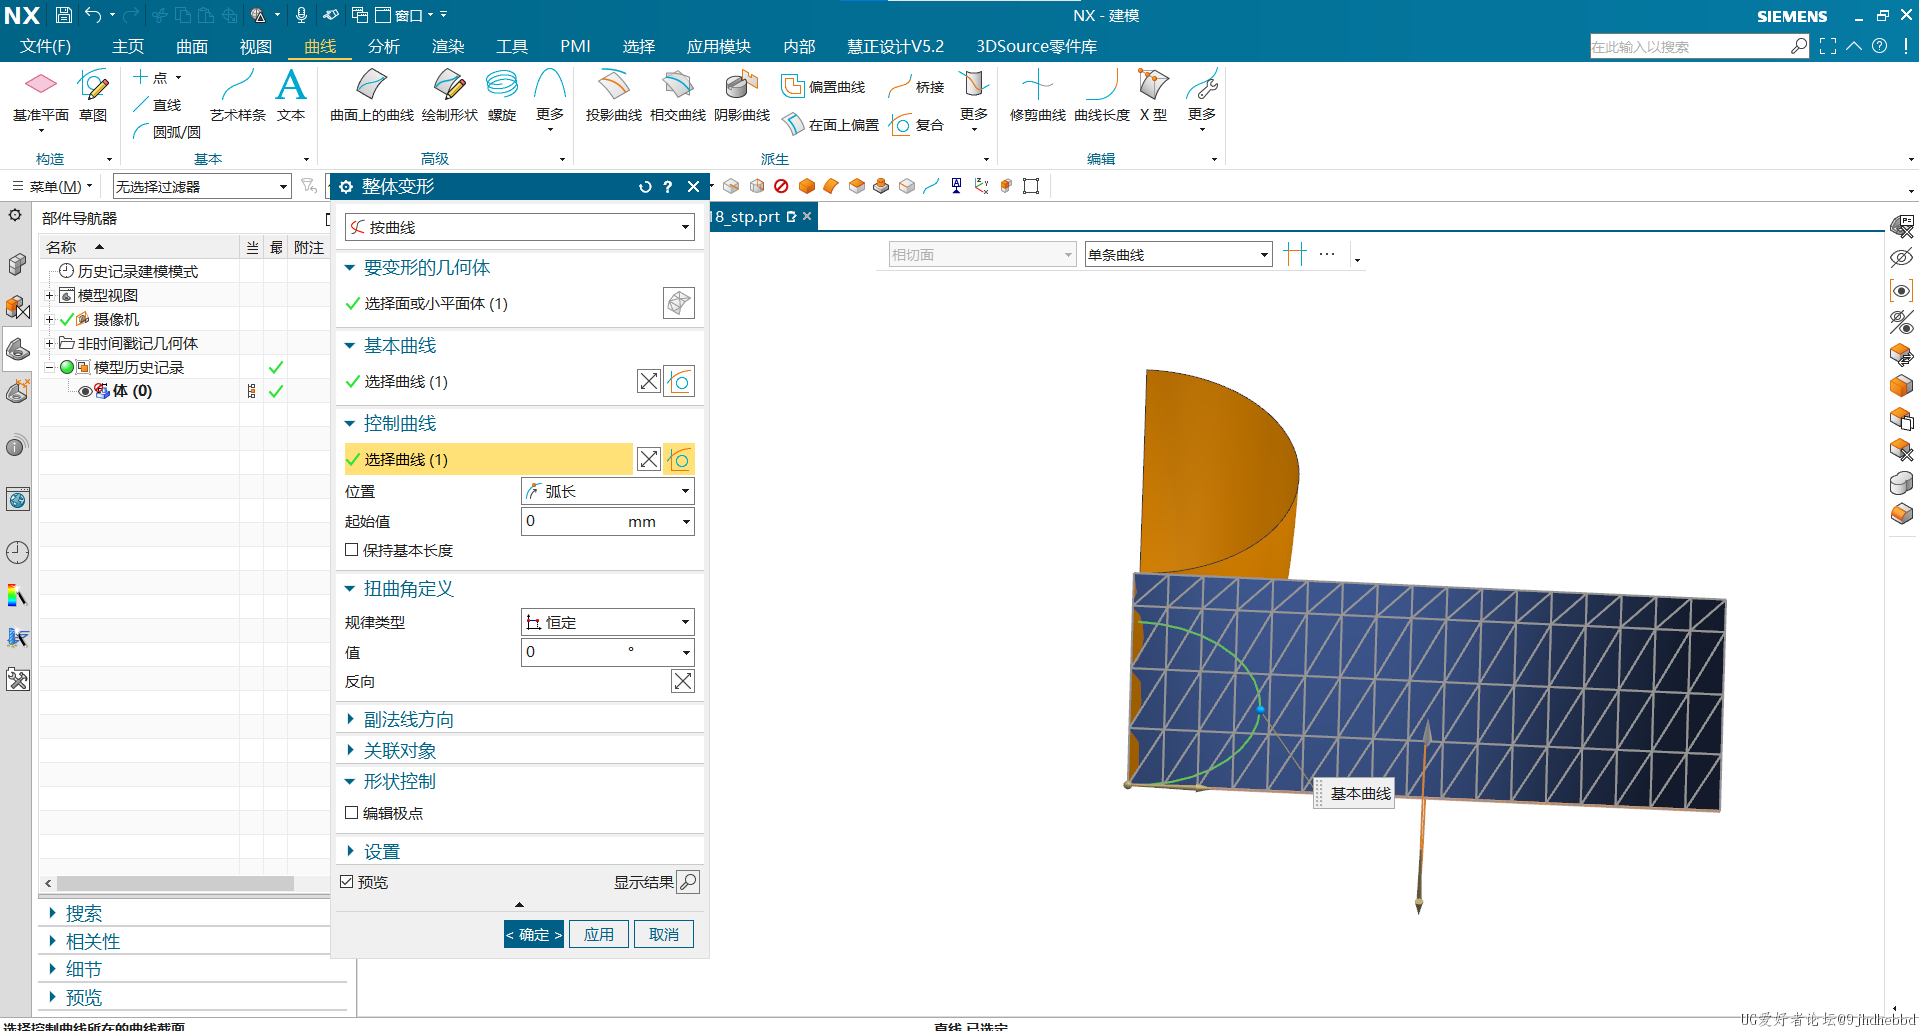Click the 确定 OK button
The width and height of the screenshot is (1919, 1031).
[534, 934]
